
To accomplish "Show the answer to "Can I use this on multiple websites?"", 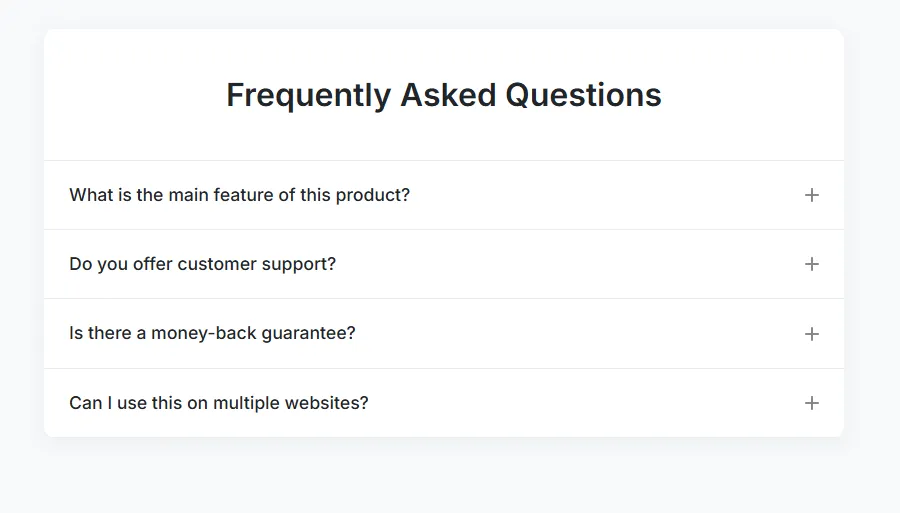I will point(218,403).
